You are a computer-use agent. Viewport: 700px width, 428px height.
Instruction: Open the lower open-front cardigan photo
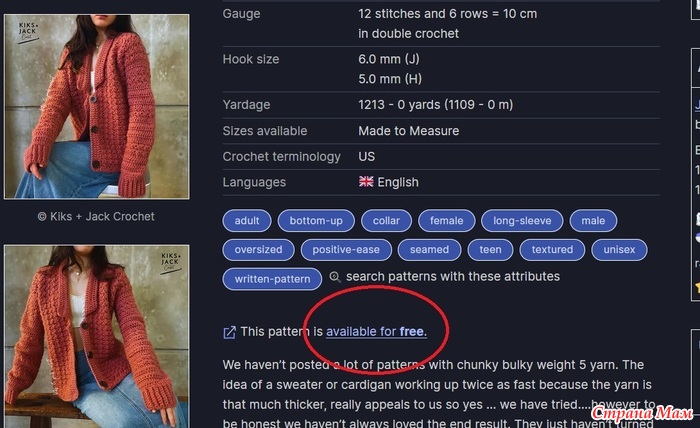pos(96,336)
